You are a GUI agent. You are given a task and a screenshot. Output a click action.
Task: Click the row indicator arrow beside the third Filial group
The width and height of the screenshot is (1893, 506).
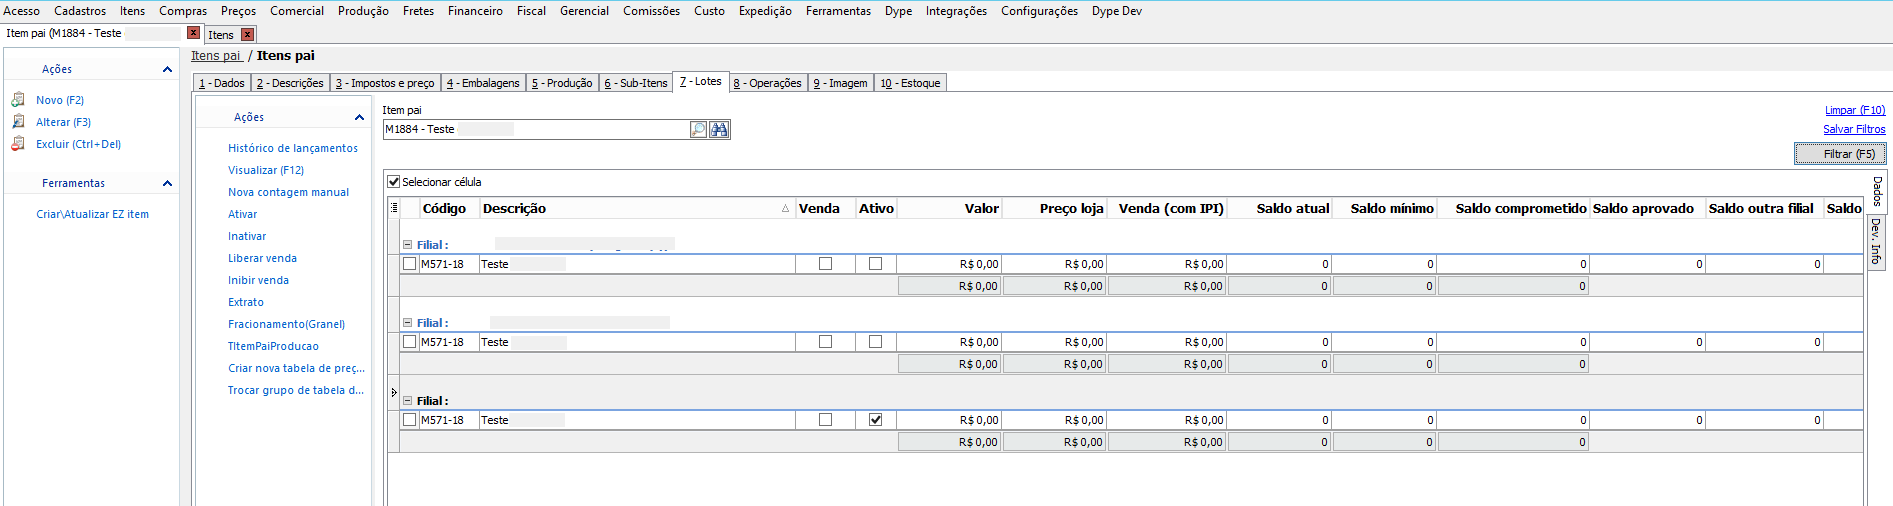(394, 392)
